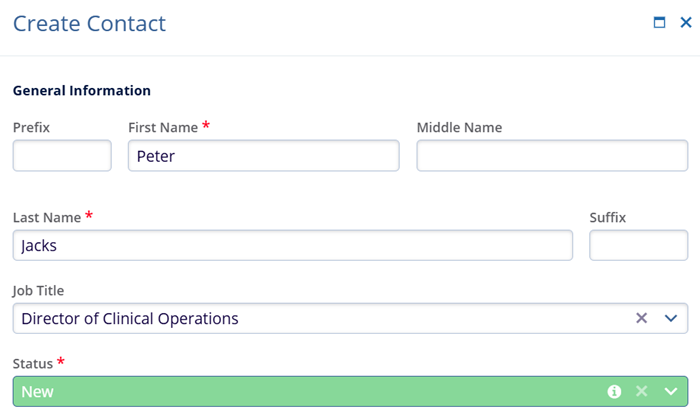The image size is (700, 420).
Task: Click the Status field info icon
Action: click(x=615, y=391)
